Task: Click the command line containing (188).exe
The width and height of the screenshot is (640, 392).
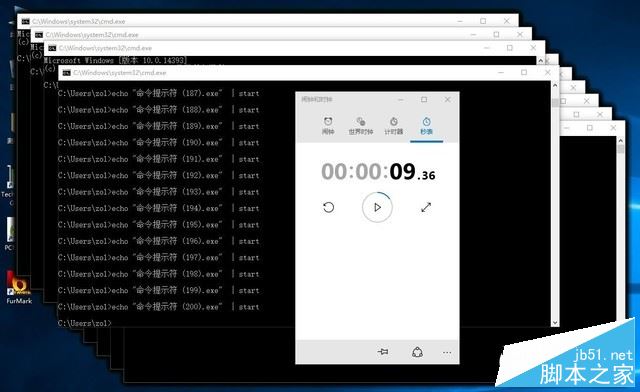Action: 158,110
